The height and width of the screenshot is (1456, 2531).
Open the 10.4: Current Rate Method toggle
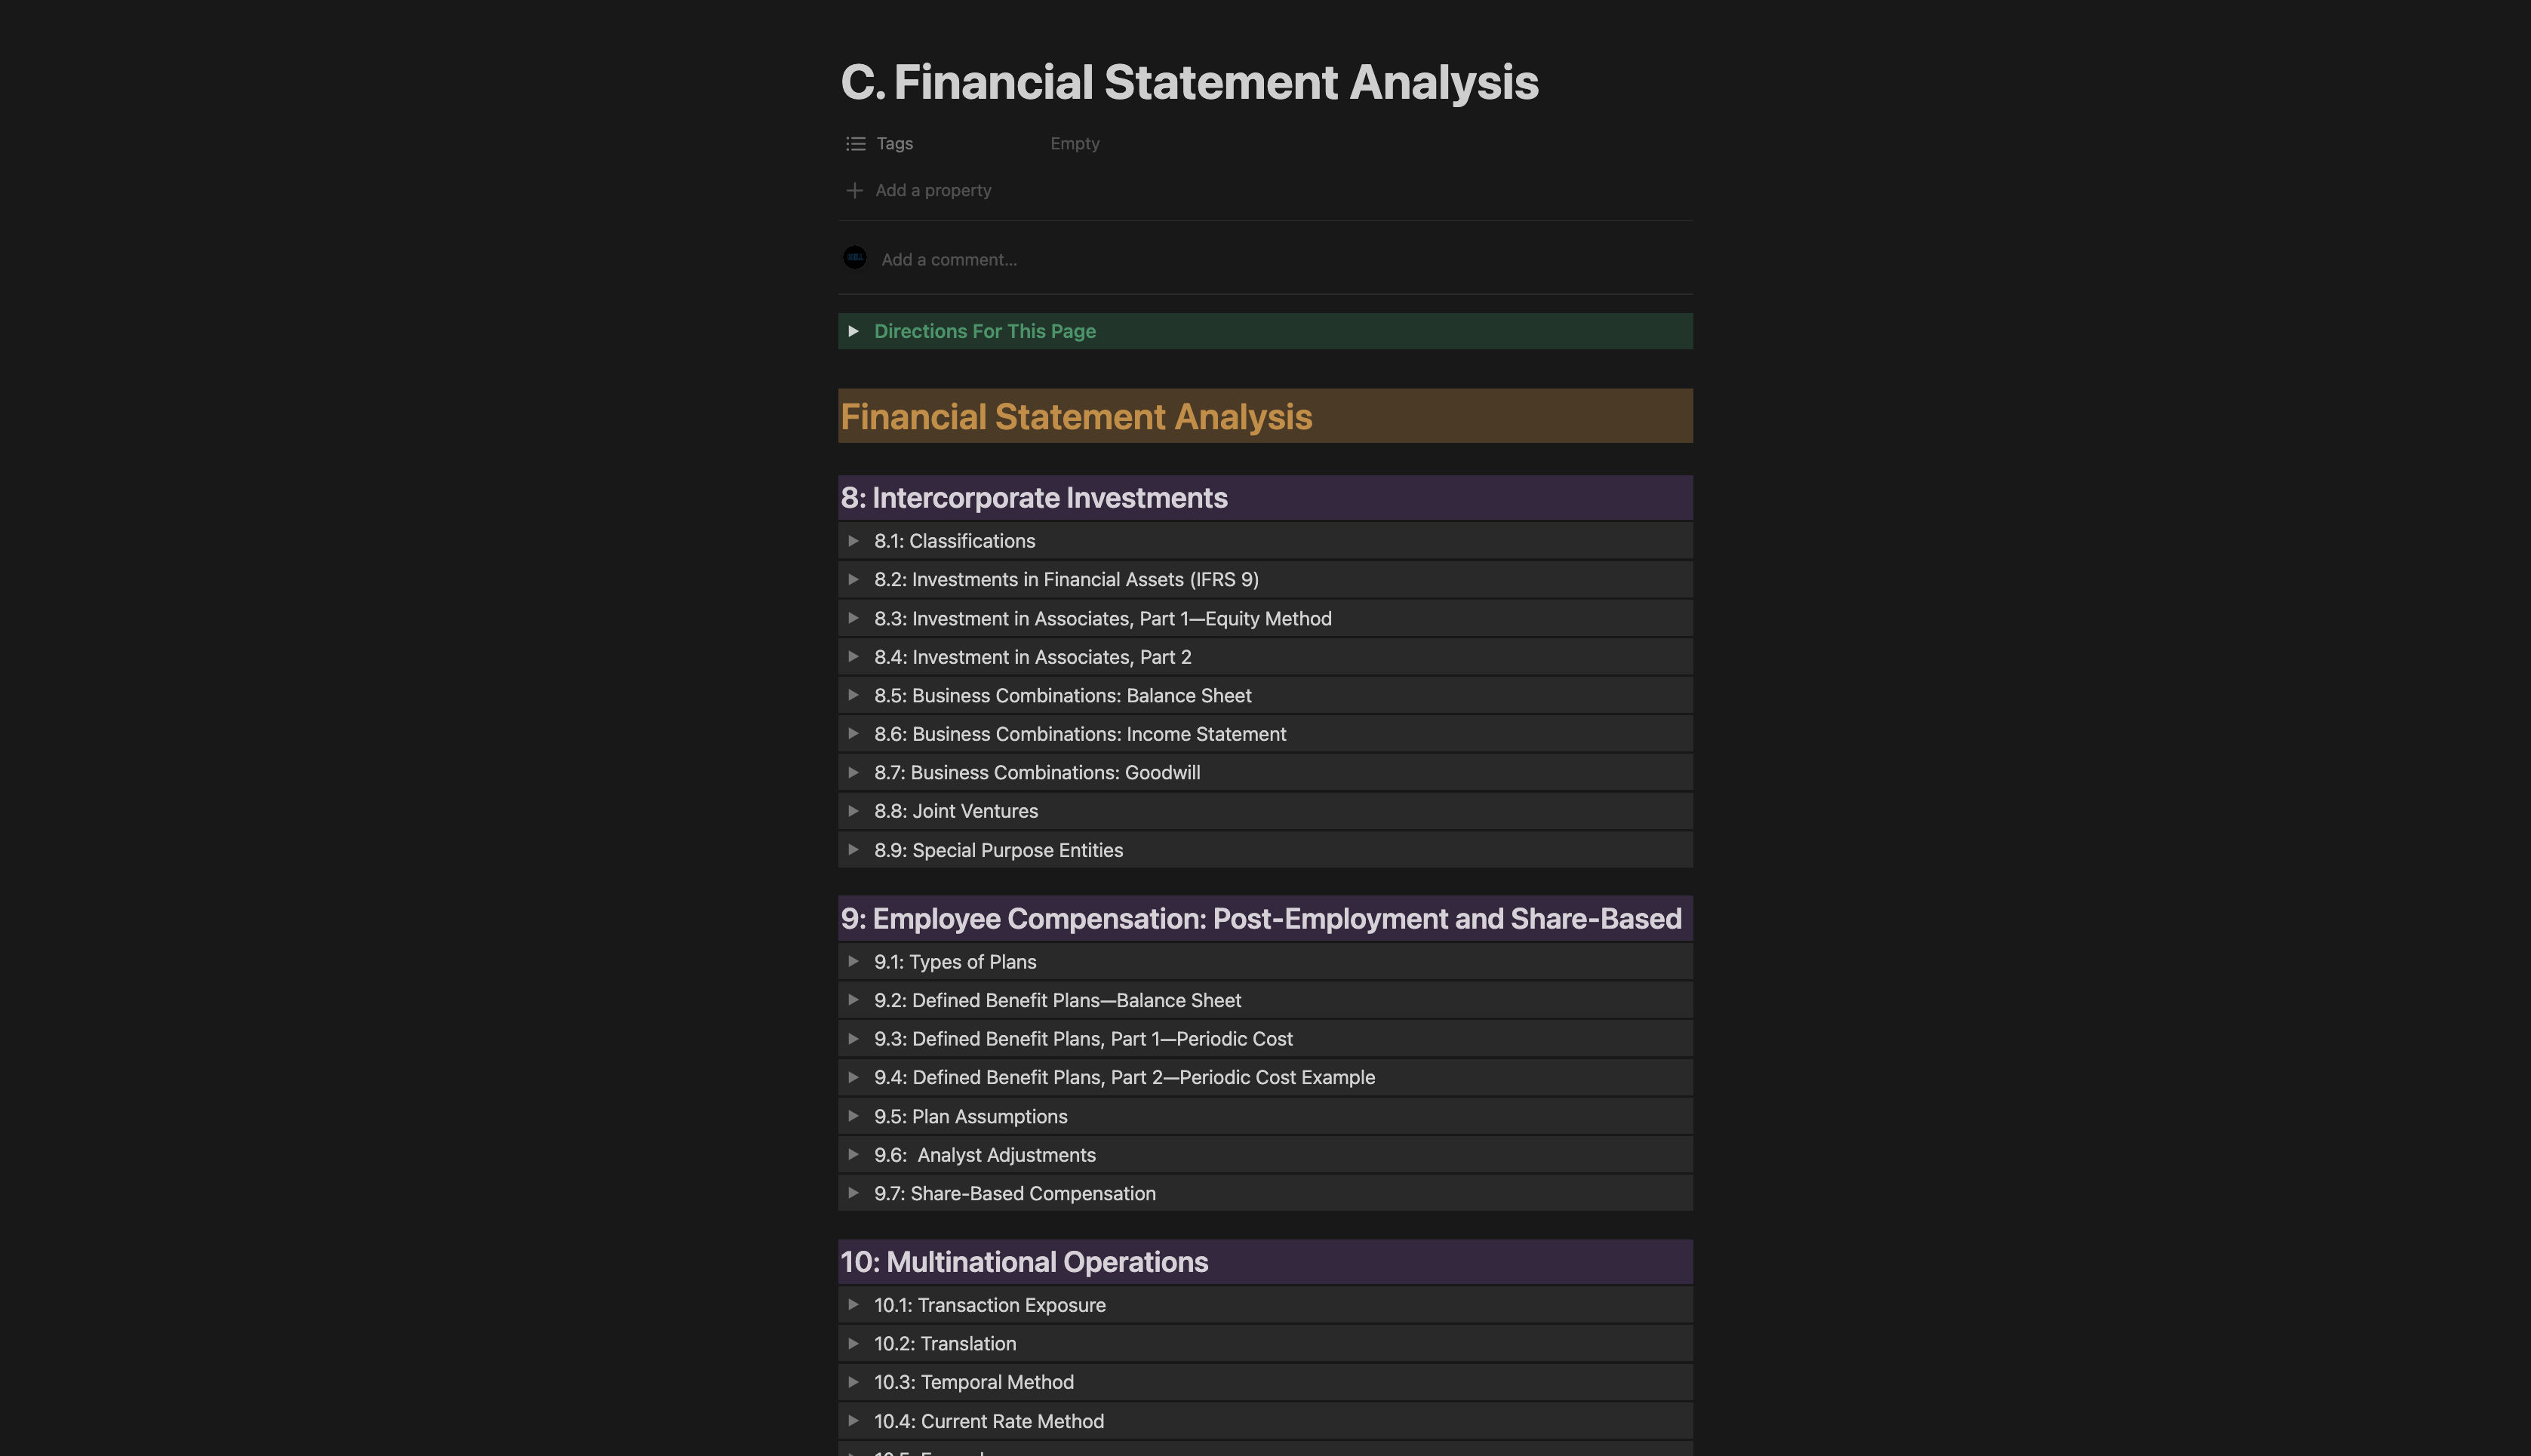855,1420
